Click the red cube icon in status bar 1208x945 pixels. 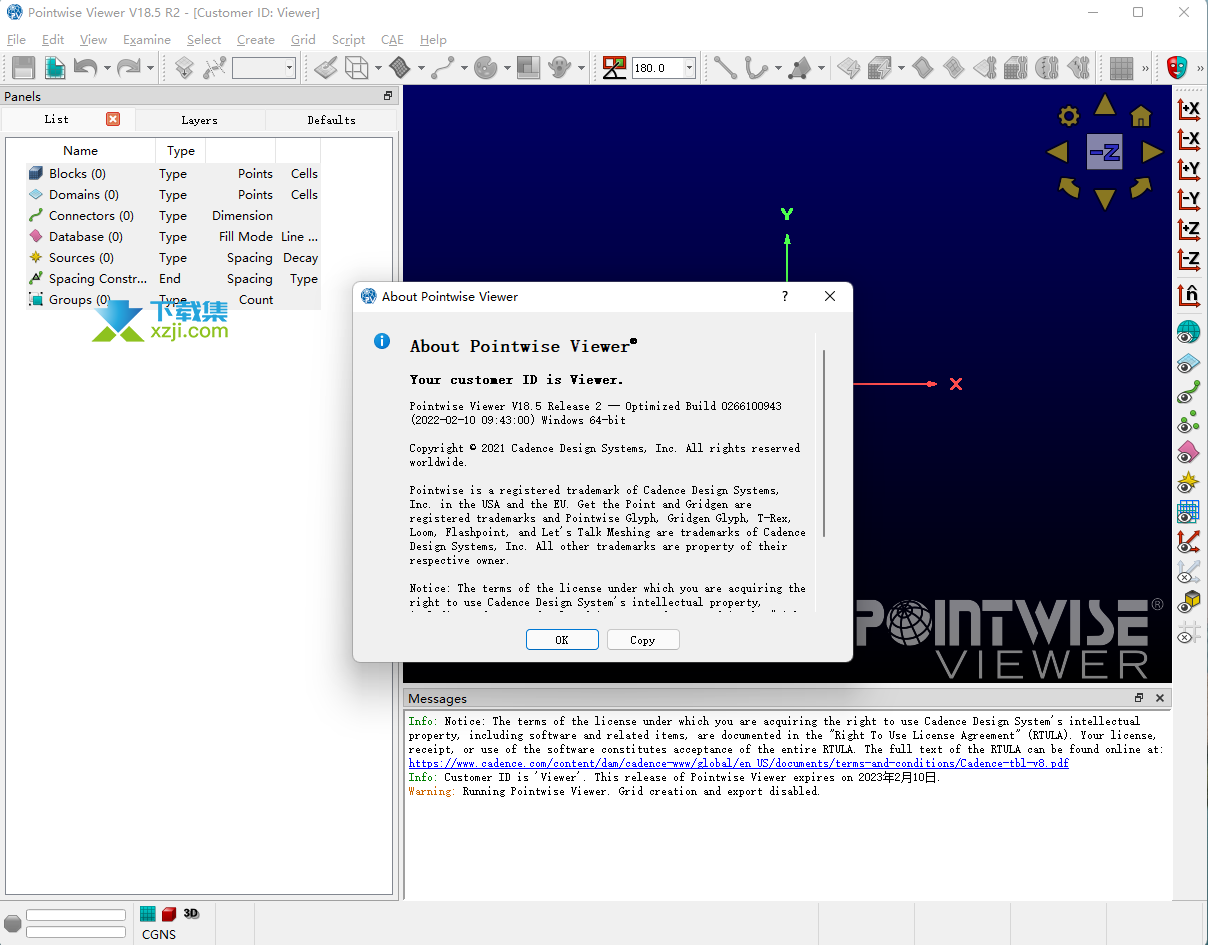point(169,914)
